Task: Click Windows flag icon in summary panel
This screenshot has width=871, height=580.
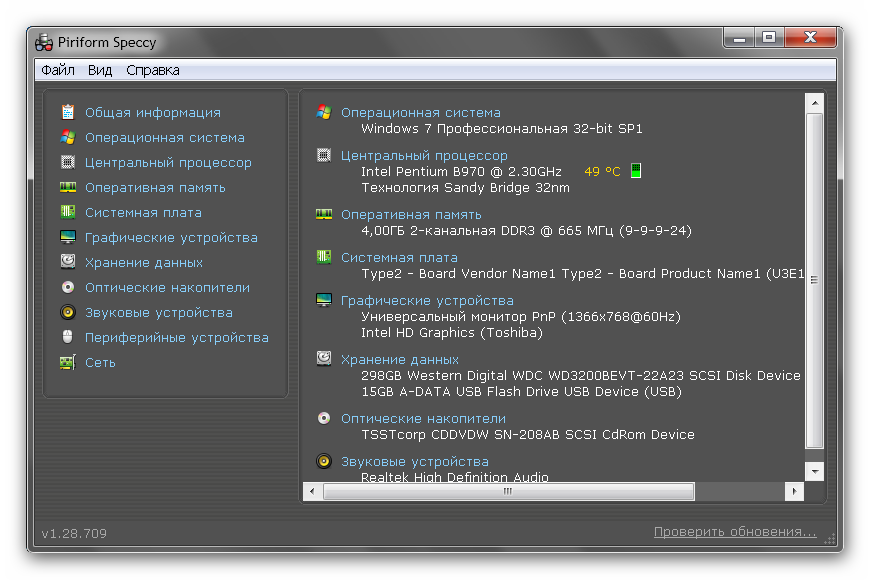Action: point(324,112)
